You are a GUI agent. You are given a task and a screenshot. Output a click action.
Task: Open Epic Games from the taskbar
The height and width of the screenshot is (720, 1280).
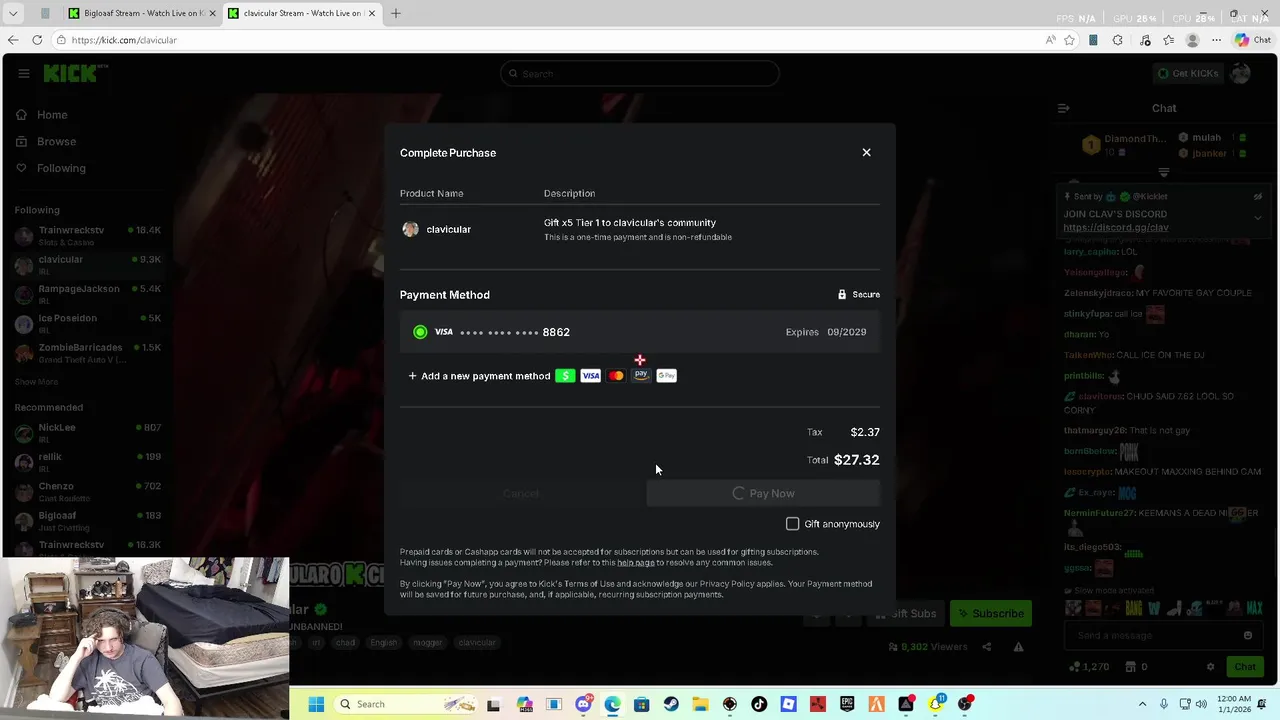click(x=847, y=704)
